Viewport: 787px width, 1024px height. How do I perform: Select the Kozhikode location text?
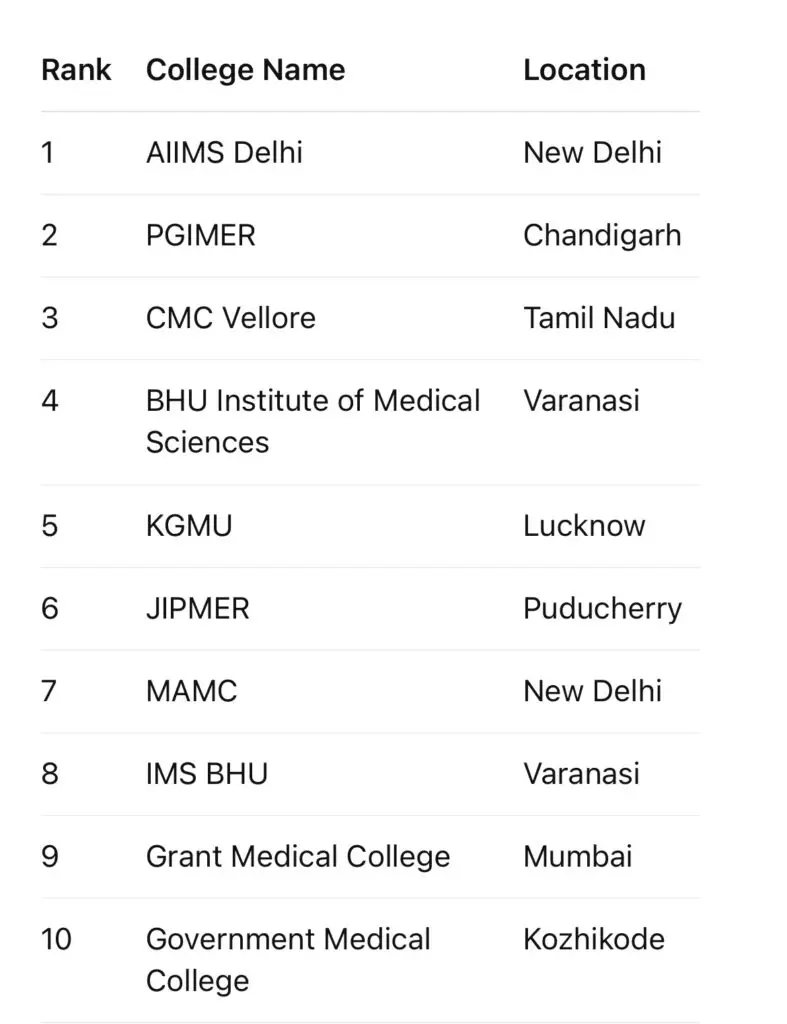point(594,939)
